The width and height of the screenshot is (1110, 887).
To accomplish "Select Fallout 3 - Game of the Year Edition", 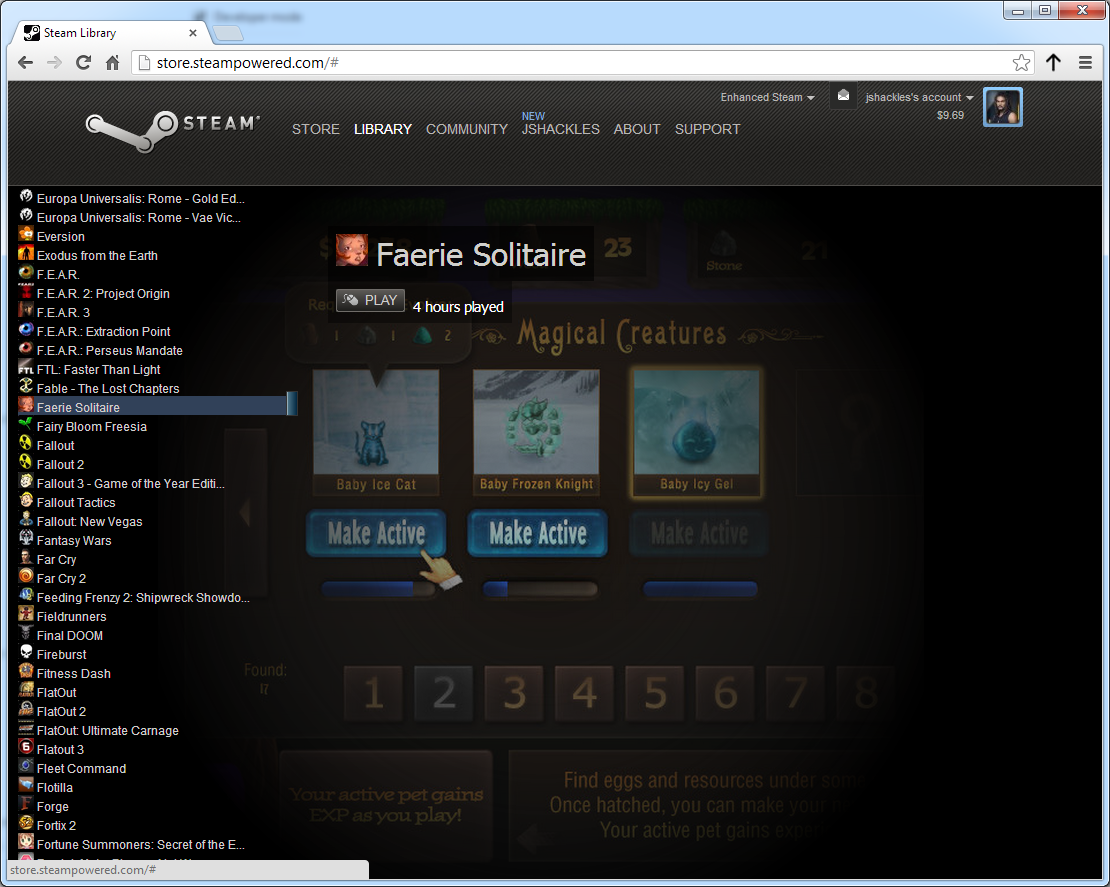I will [130, 484].
